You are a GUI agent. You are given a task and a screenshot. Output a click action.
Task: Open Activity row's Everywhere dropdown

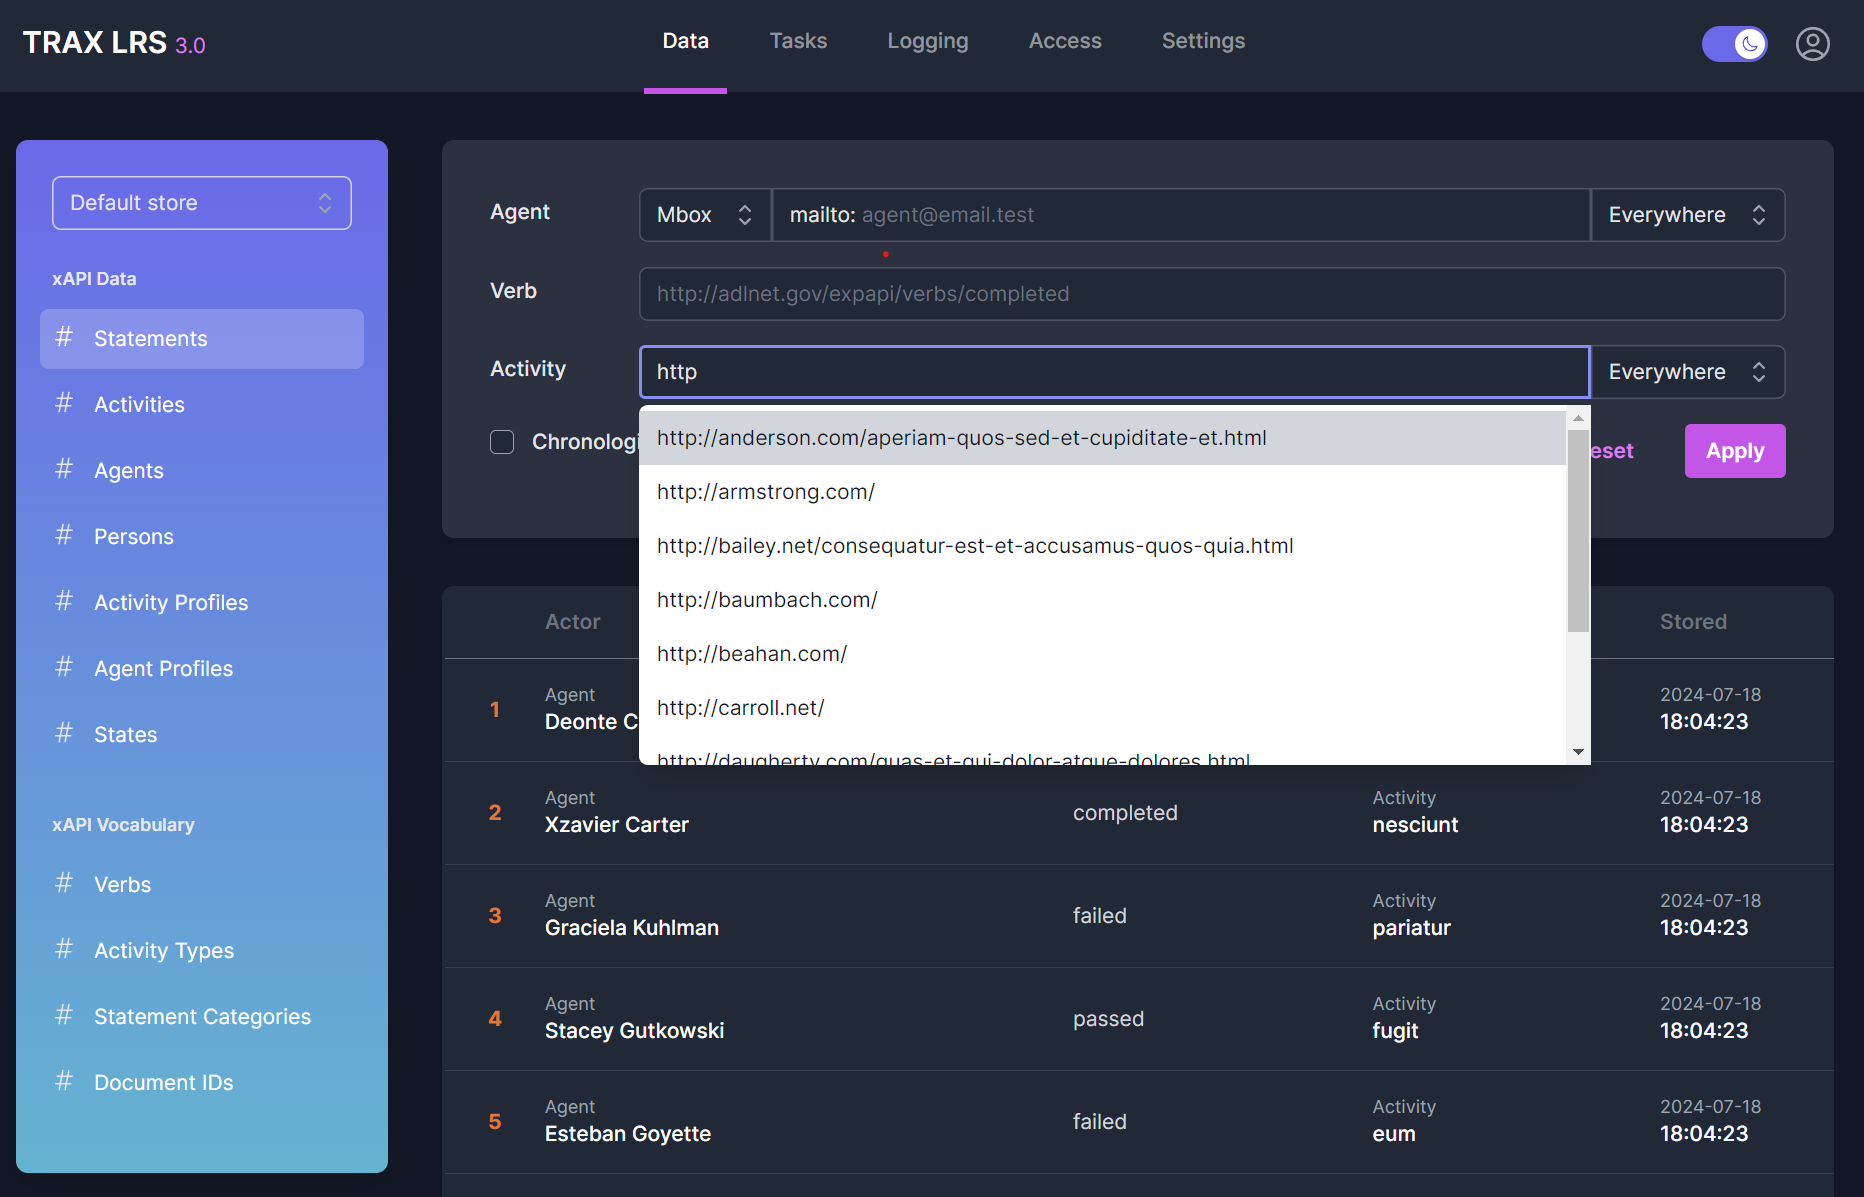click(1687, 372)
